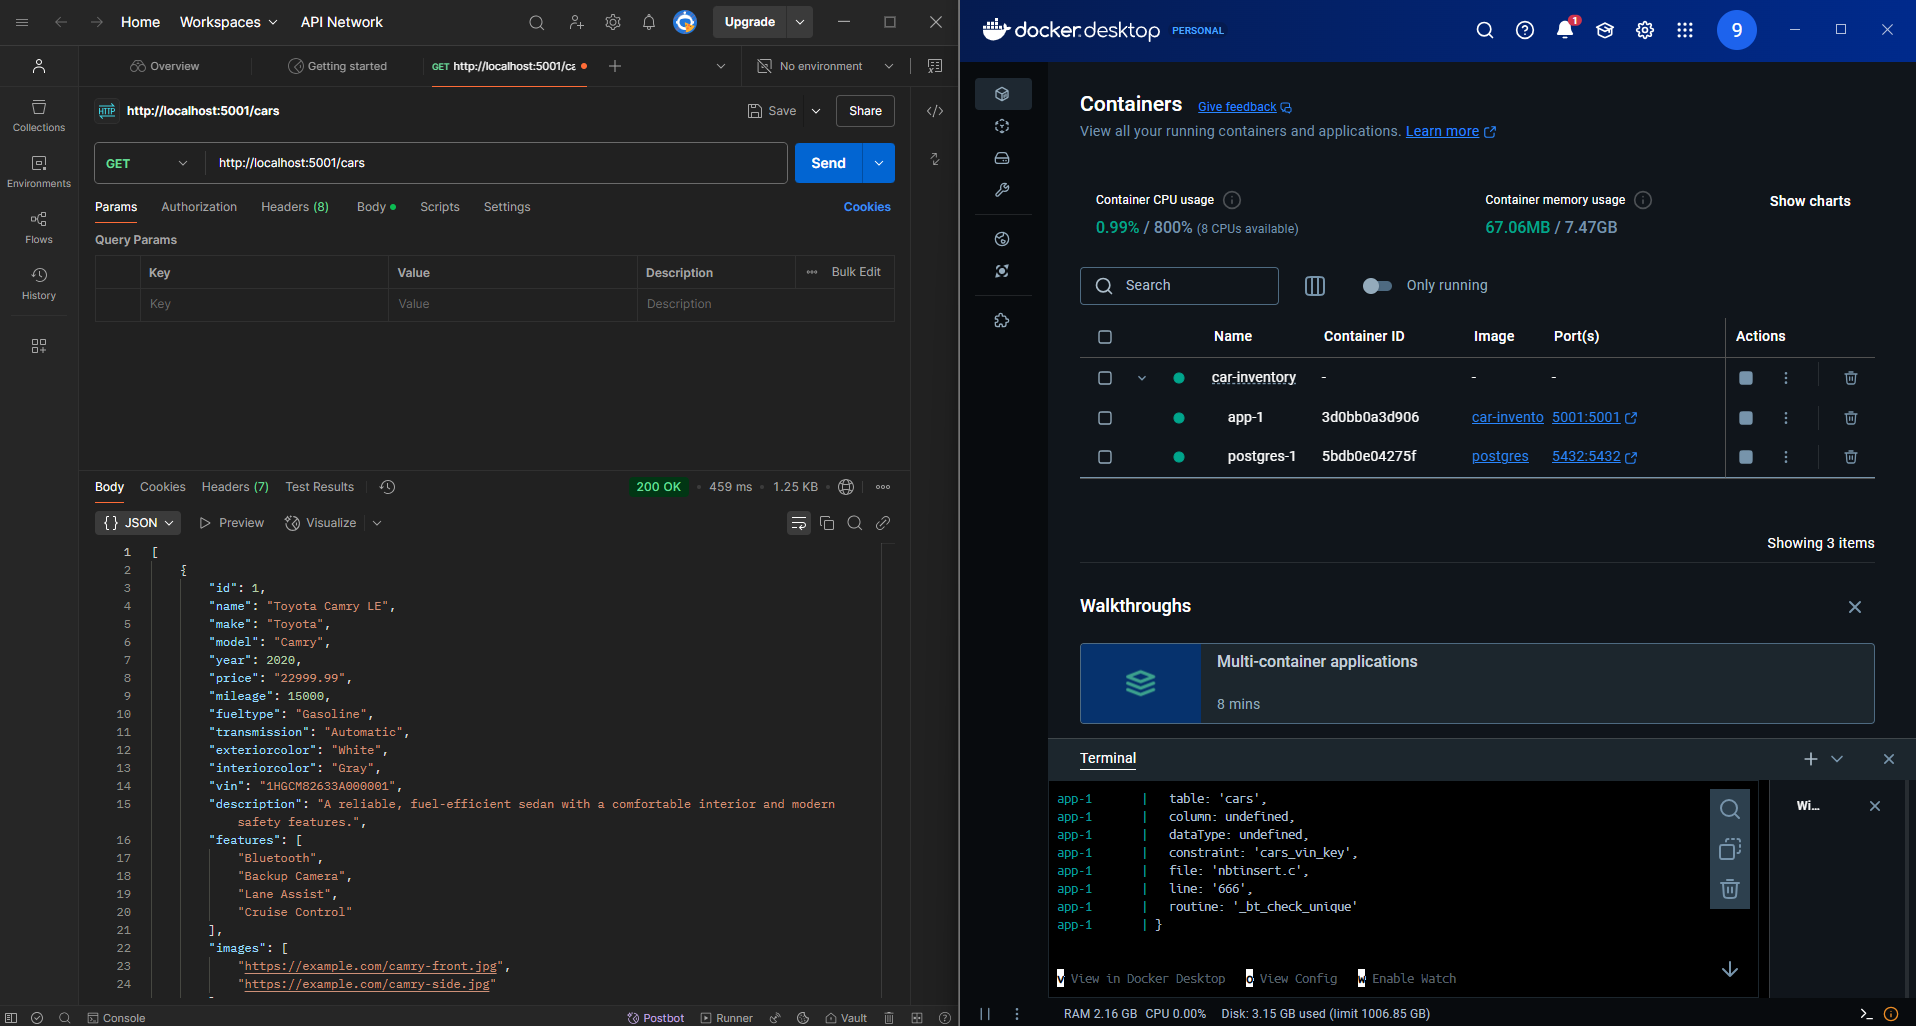The image size is (1916, 1026).
Task: Open the Test Results response tab
Action: pos(320,487)
